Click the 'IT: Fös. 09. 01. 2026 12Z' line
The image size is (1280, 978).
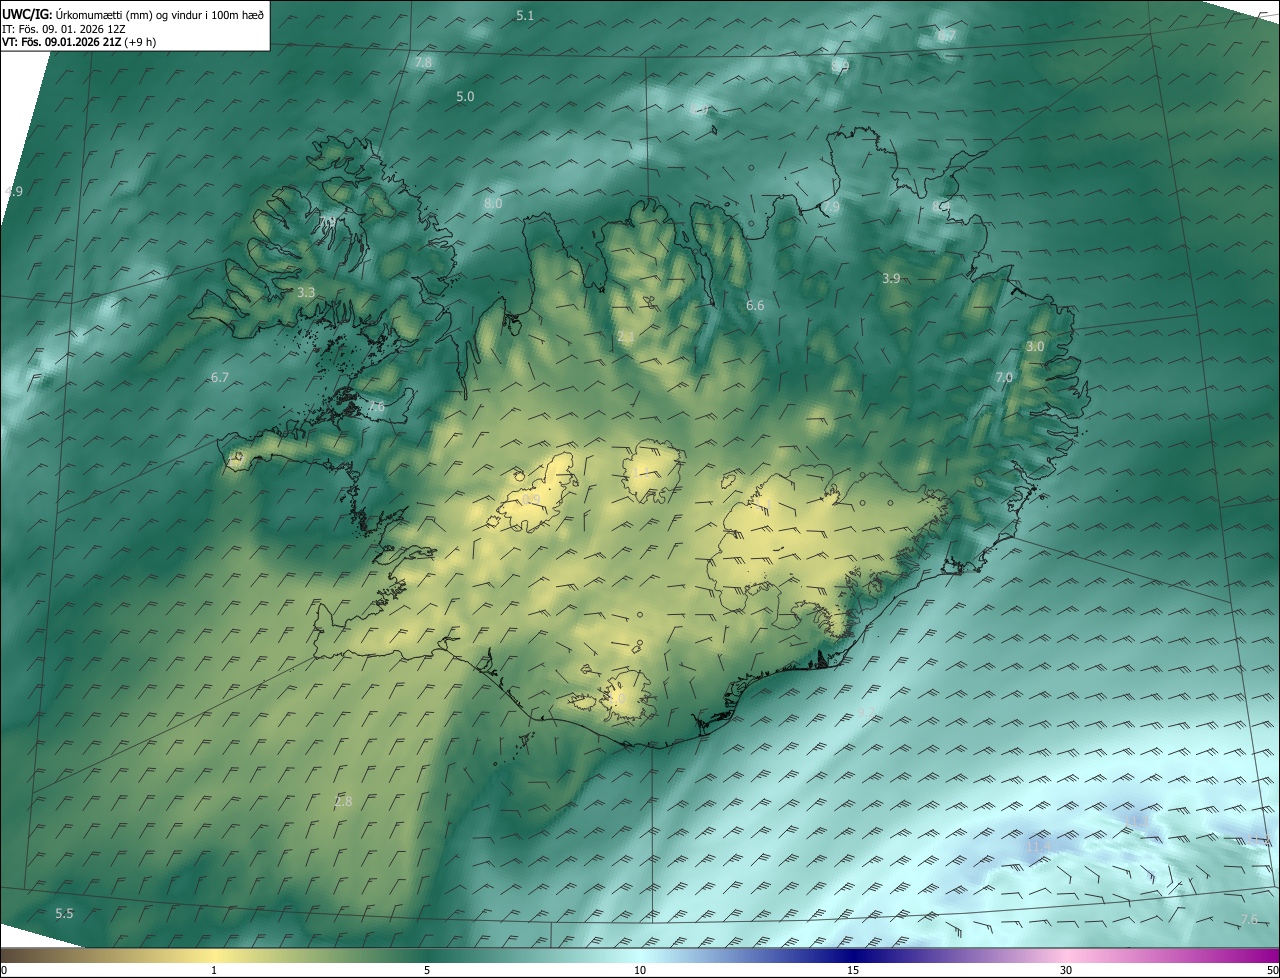click(64, 29)
